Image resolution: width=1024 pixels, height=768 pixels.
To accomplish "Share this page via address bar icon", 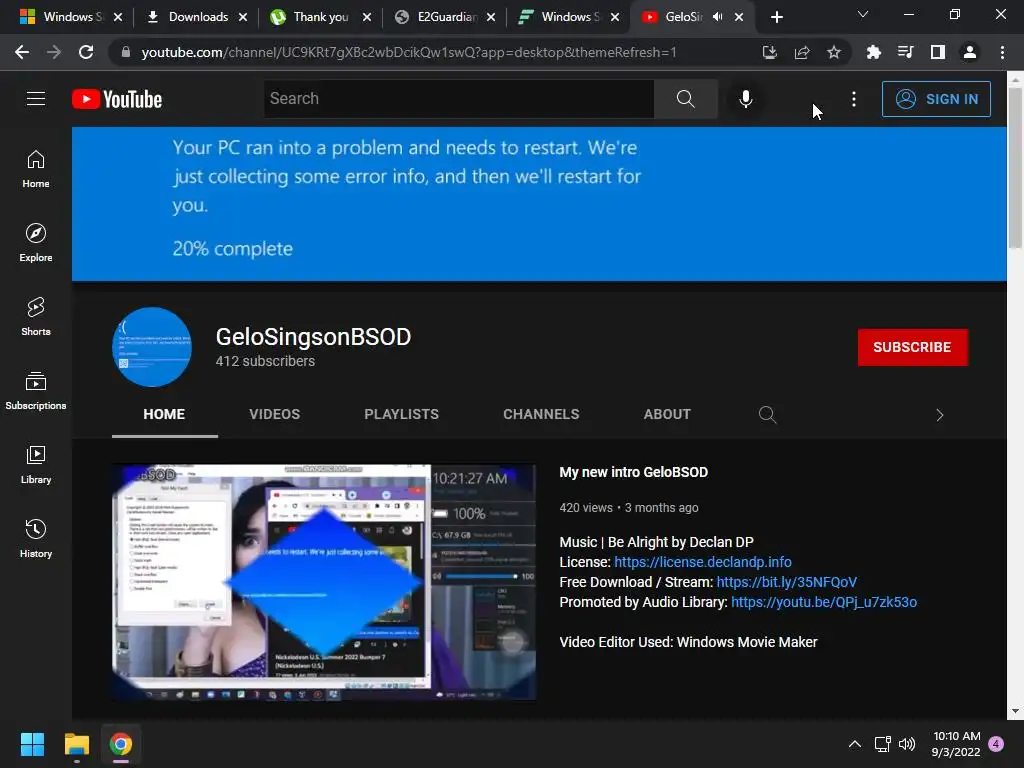I will pos(801,52).
